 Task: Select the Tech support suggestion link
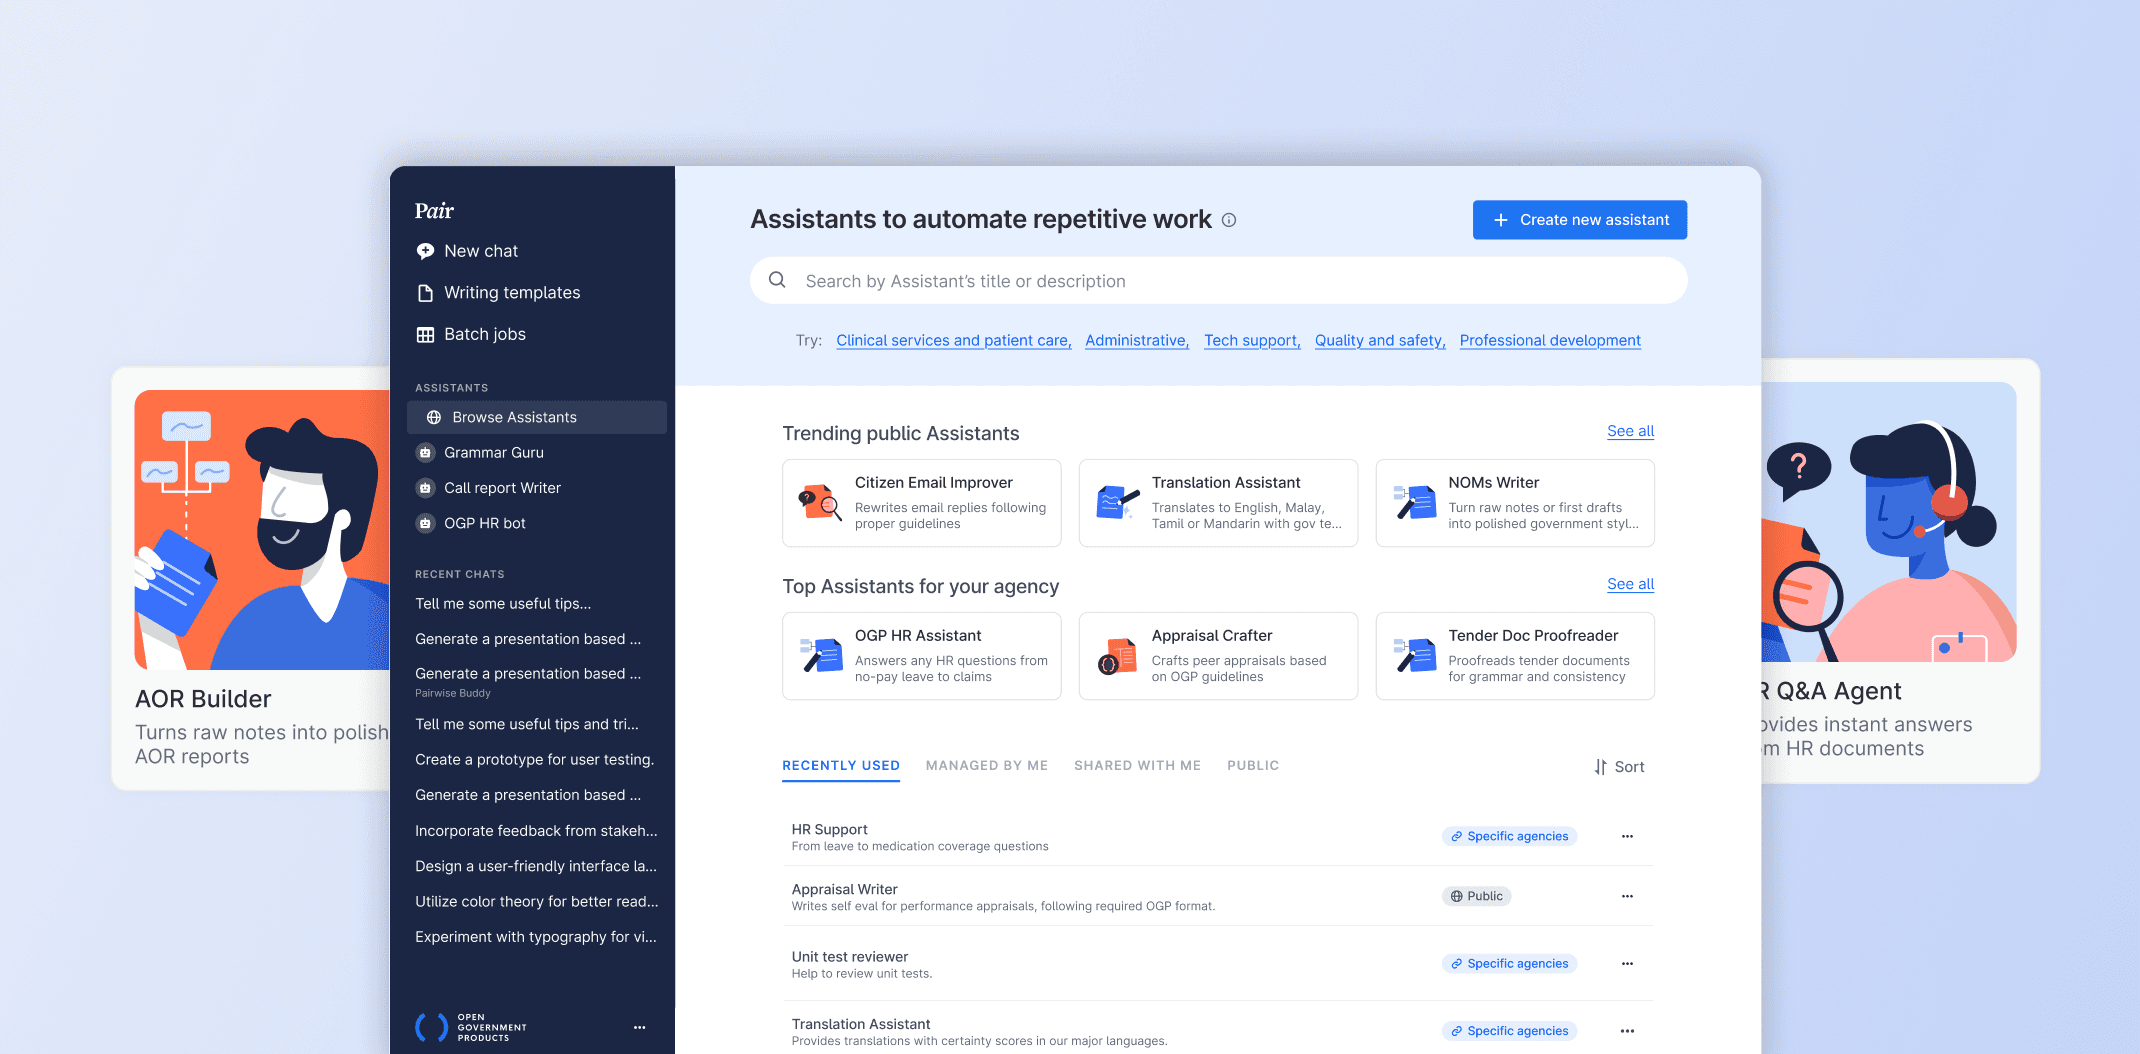(x=1251, y=340)
